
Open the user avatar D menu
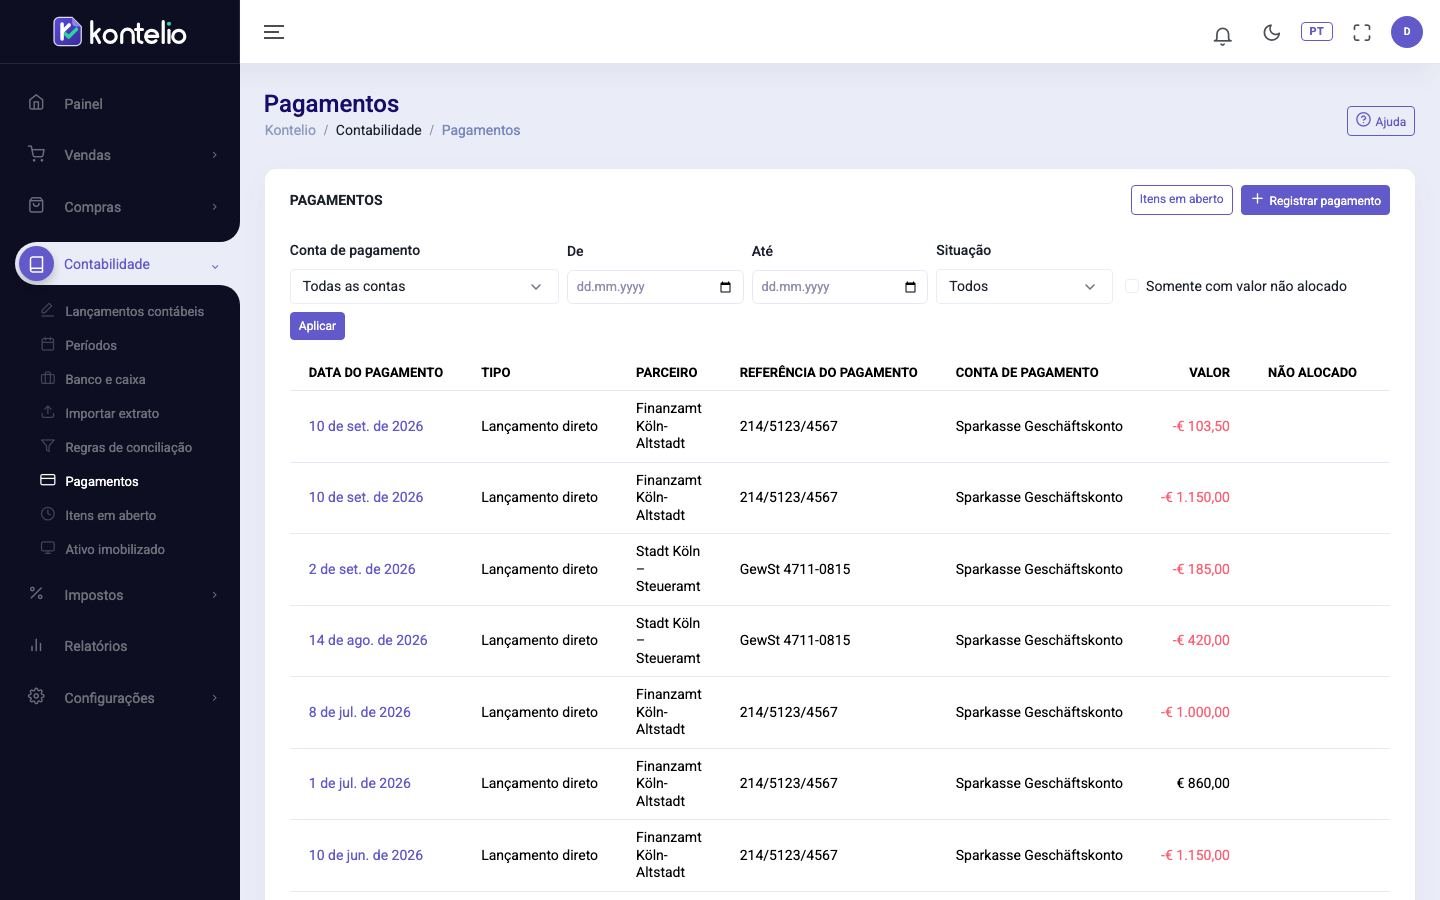point(1407,32)
